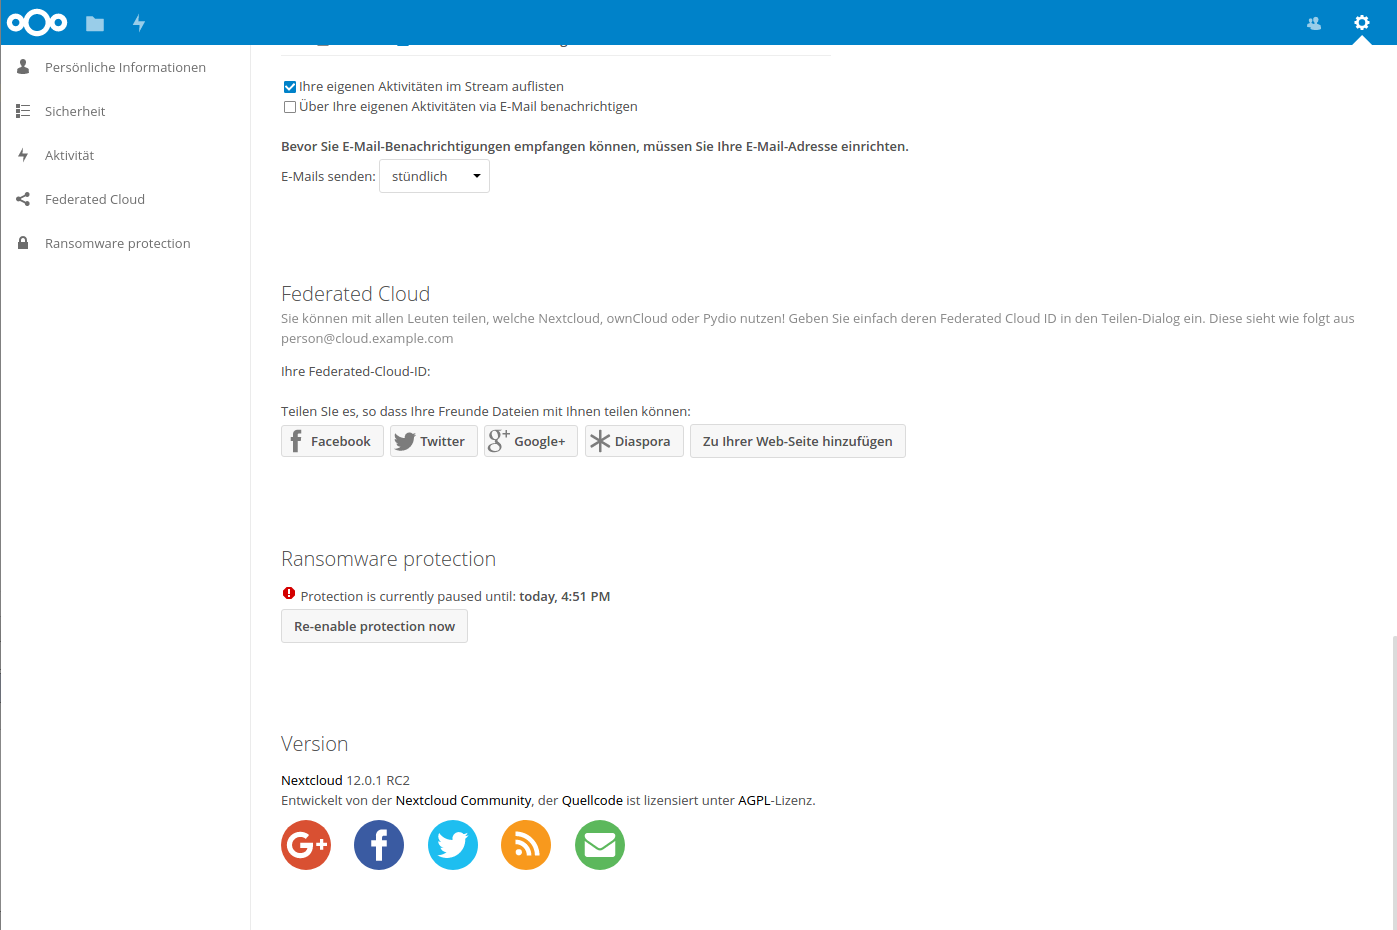Jump to Ransomware protection sidebar entry

117,243
